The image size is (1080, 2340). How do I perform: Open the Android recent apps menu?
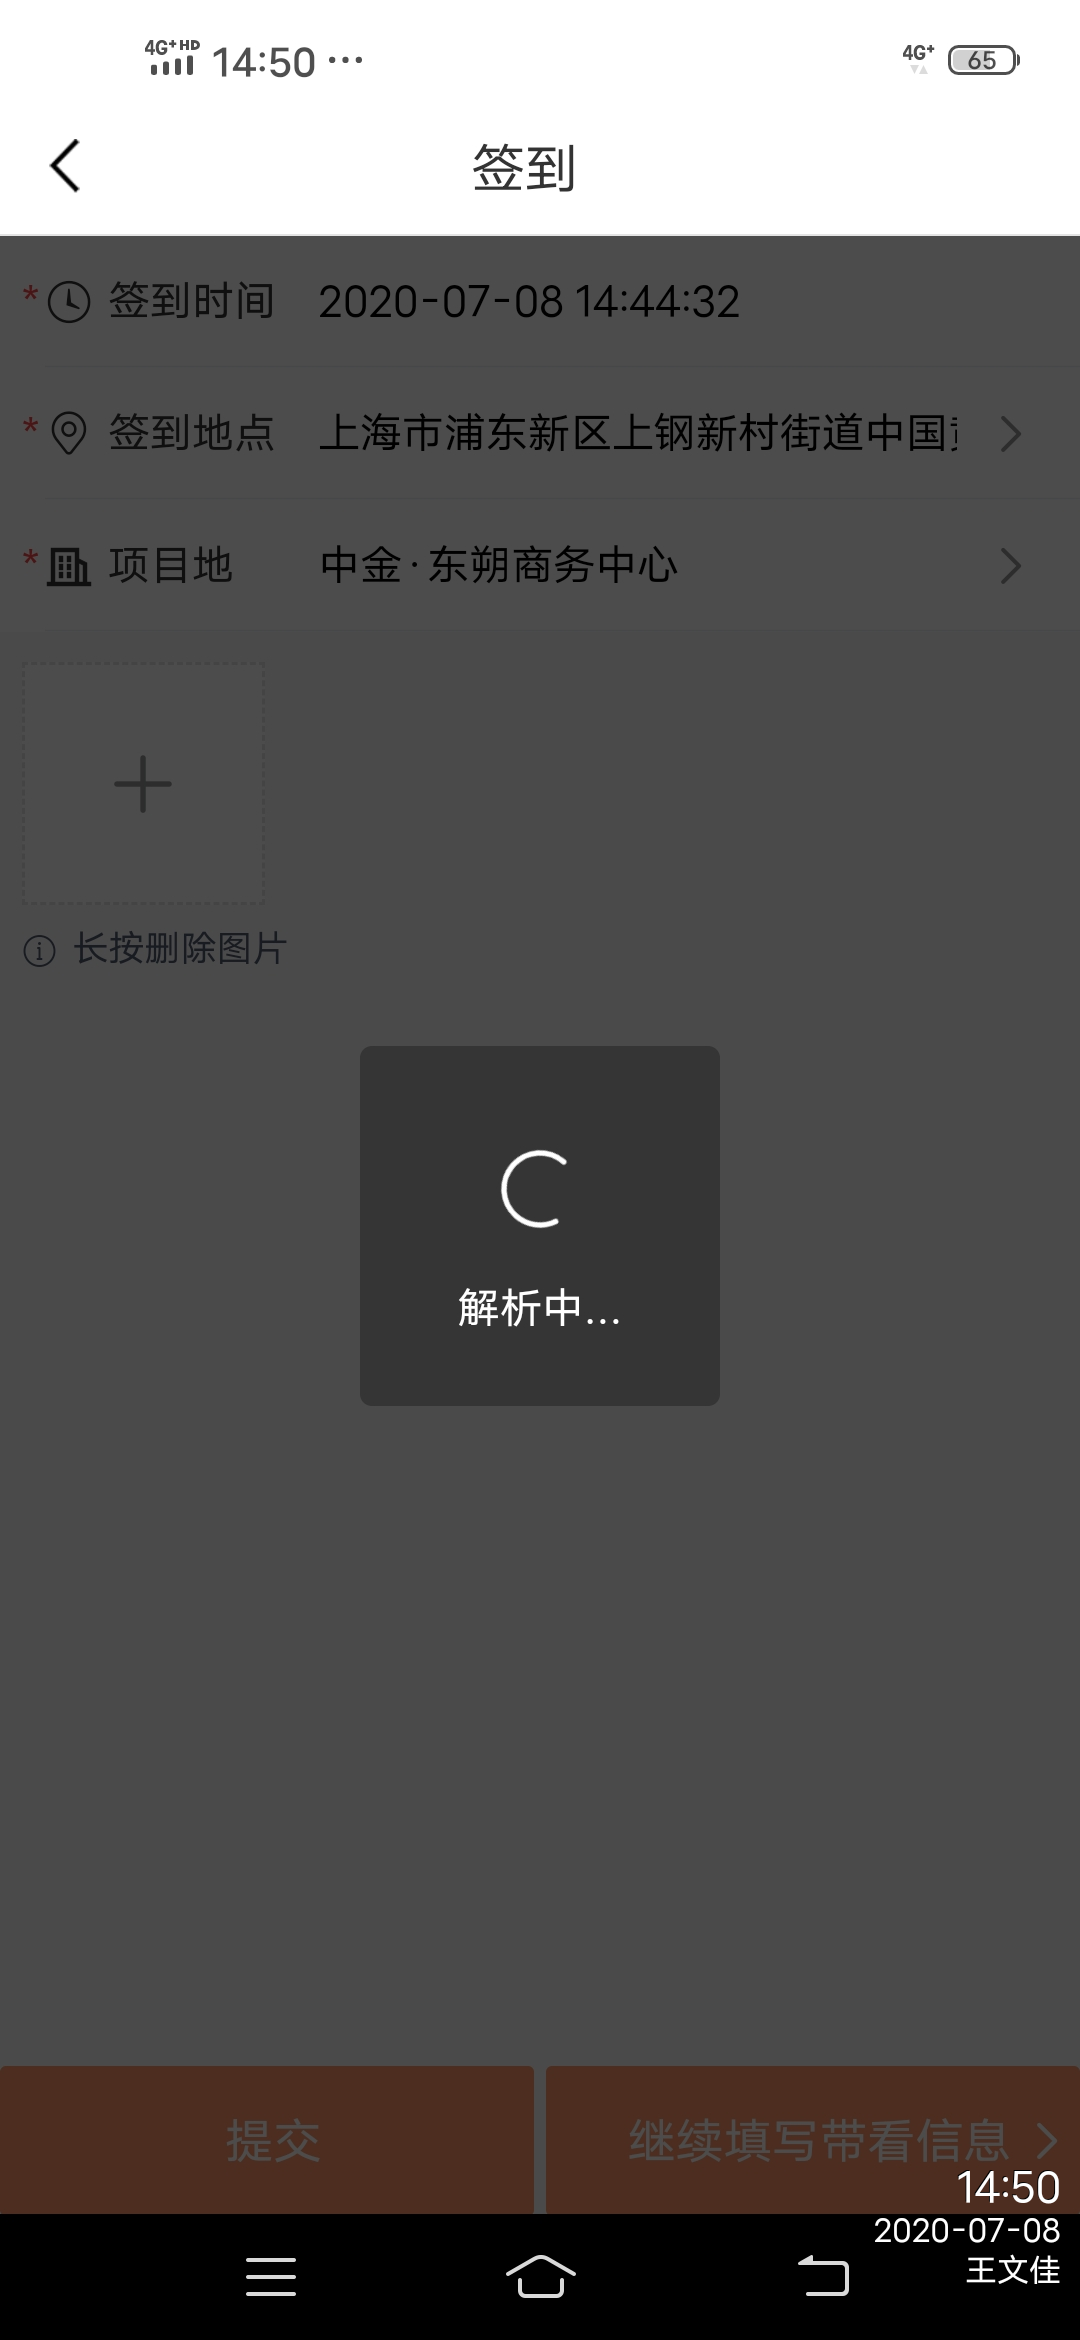271,2276
